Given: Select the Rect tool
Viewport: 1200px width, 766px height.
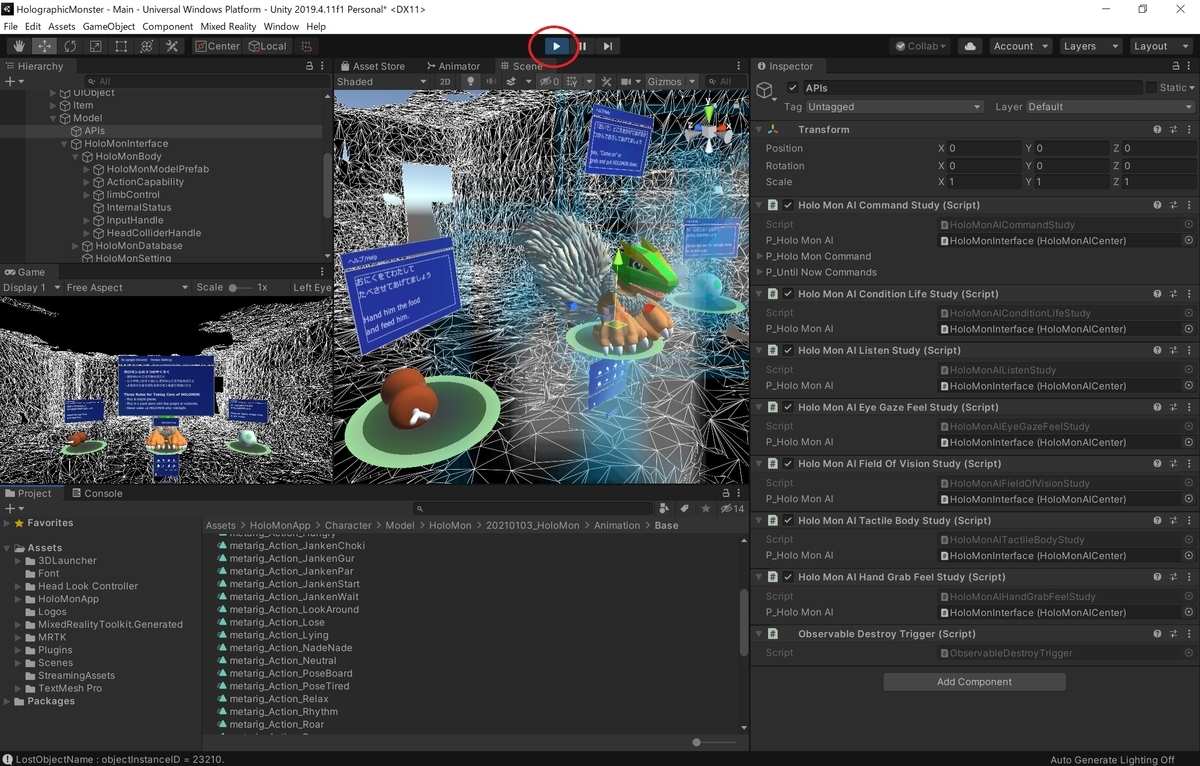Looking at the screenshot, I should [x=121, y=46].
